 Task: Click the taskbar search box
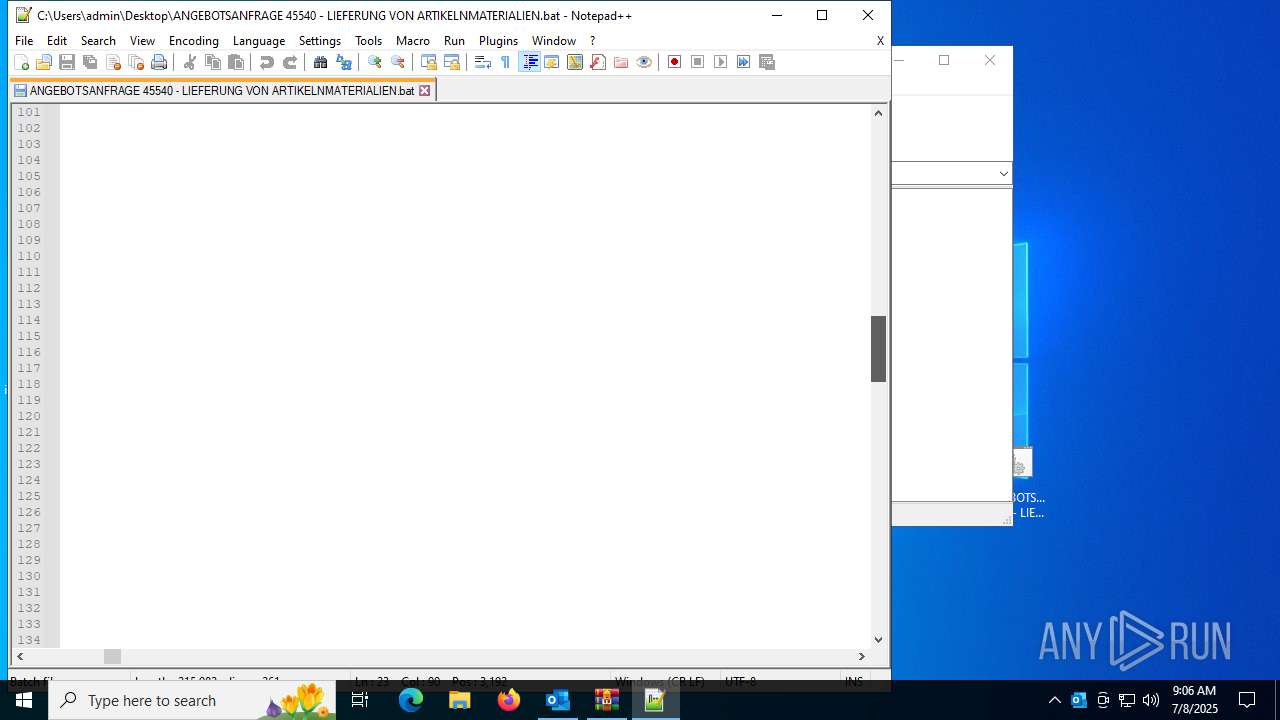tap(192, 700)
